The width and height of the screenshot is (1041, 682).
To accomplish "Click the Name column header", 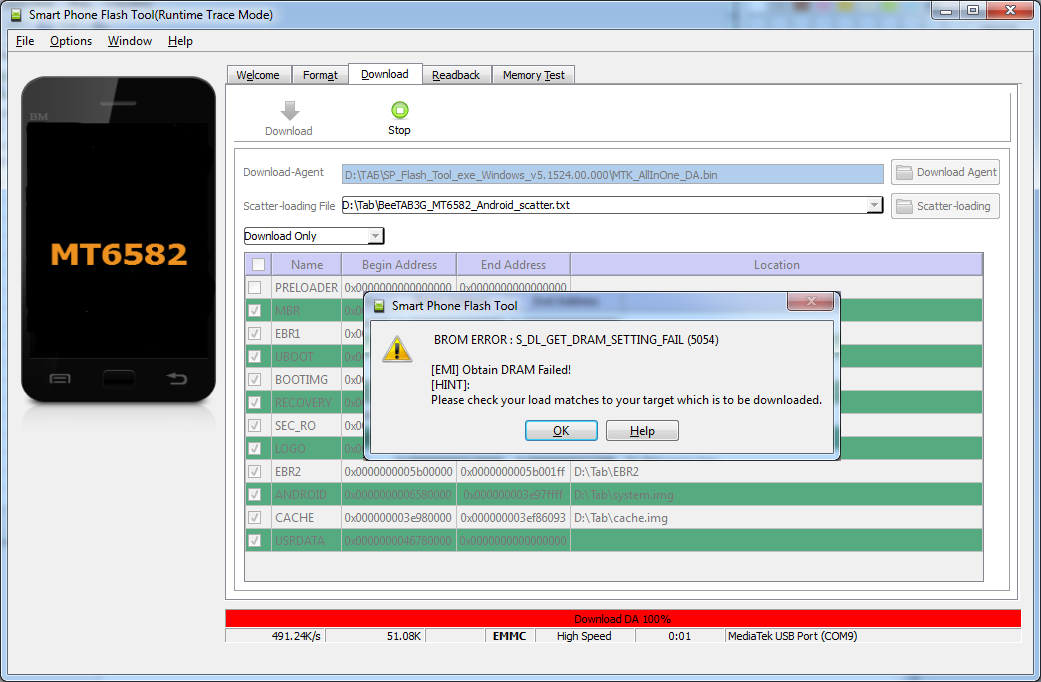I will click(x=307, y=264).
